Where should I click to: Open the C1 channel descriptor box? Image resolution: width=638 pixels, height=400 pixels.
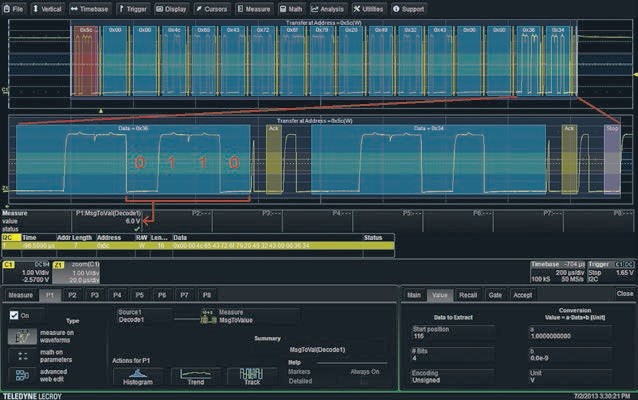coord(26,272)
